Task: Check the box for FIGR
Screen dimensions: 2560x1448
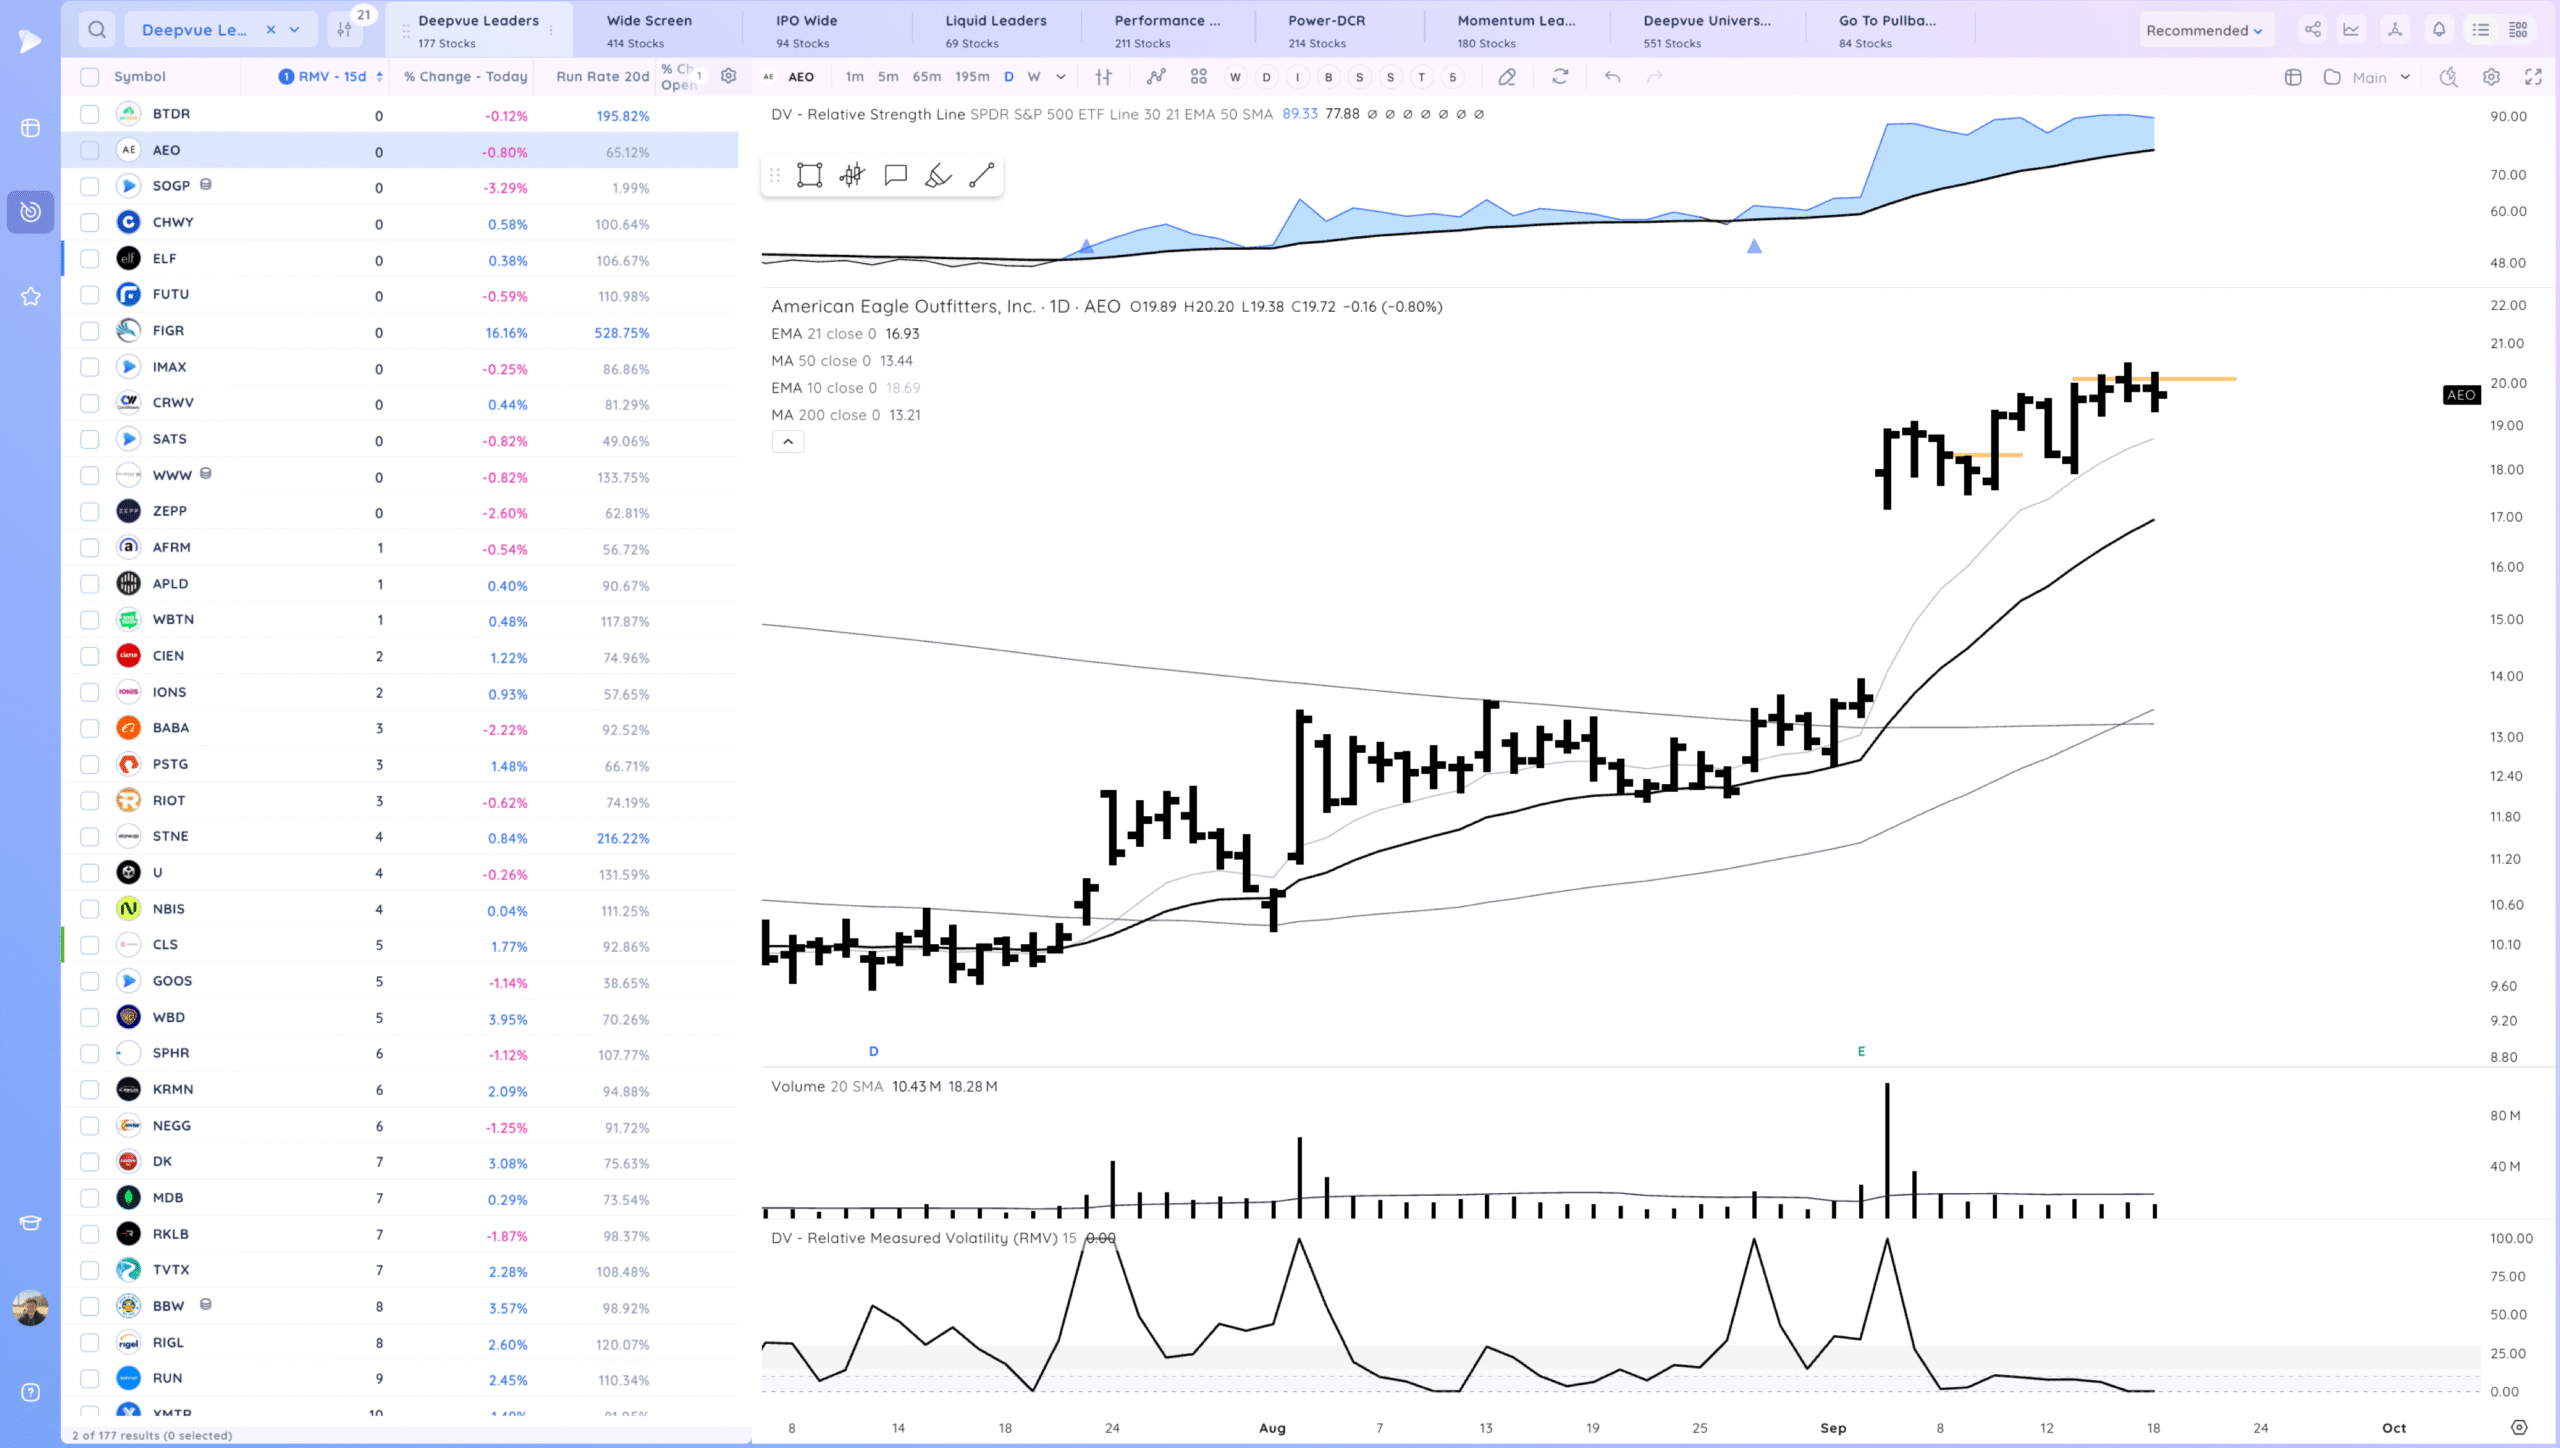Action: (x=90, y=331)
